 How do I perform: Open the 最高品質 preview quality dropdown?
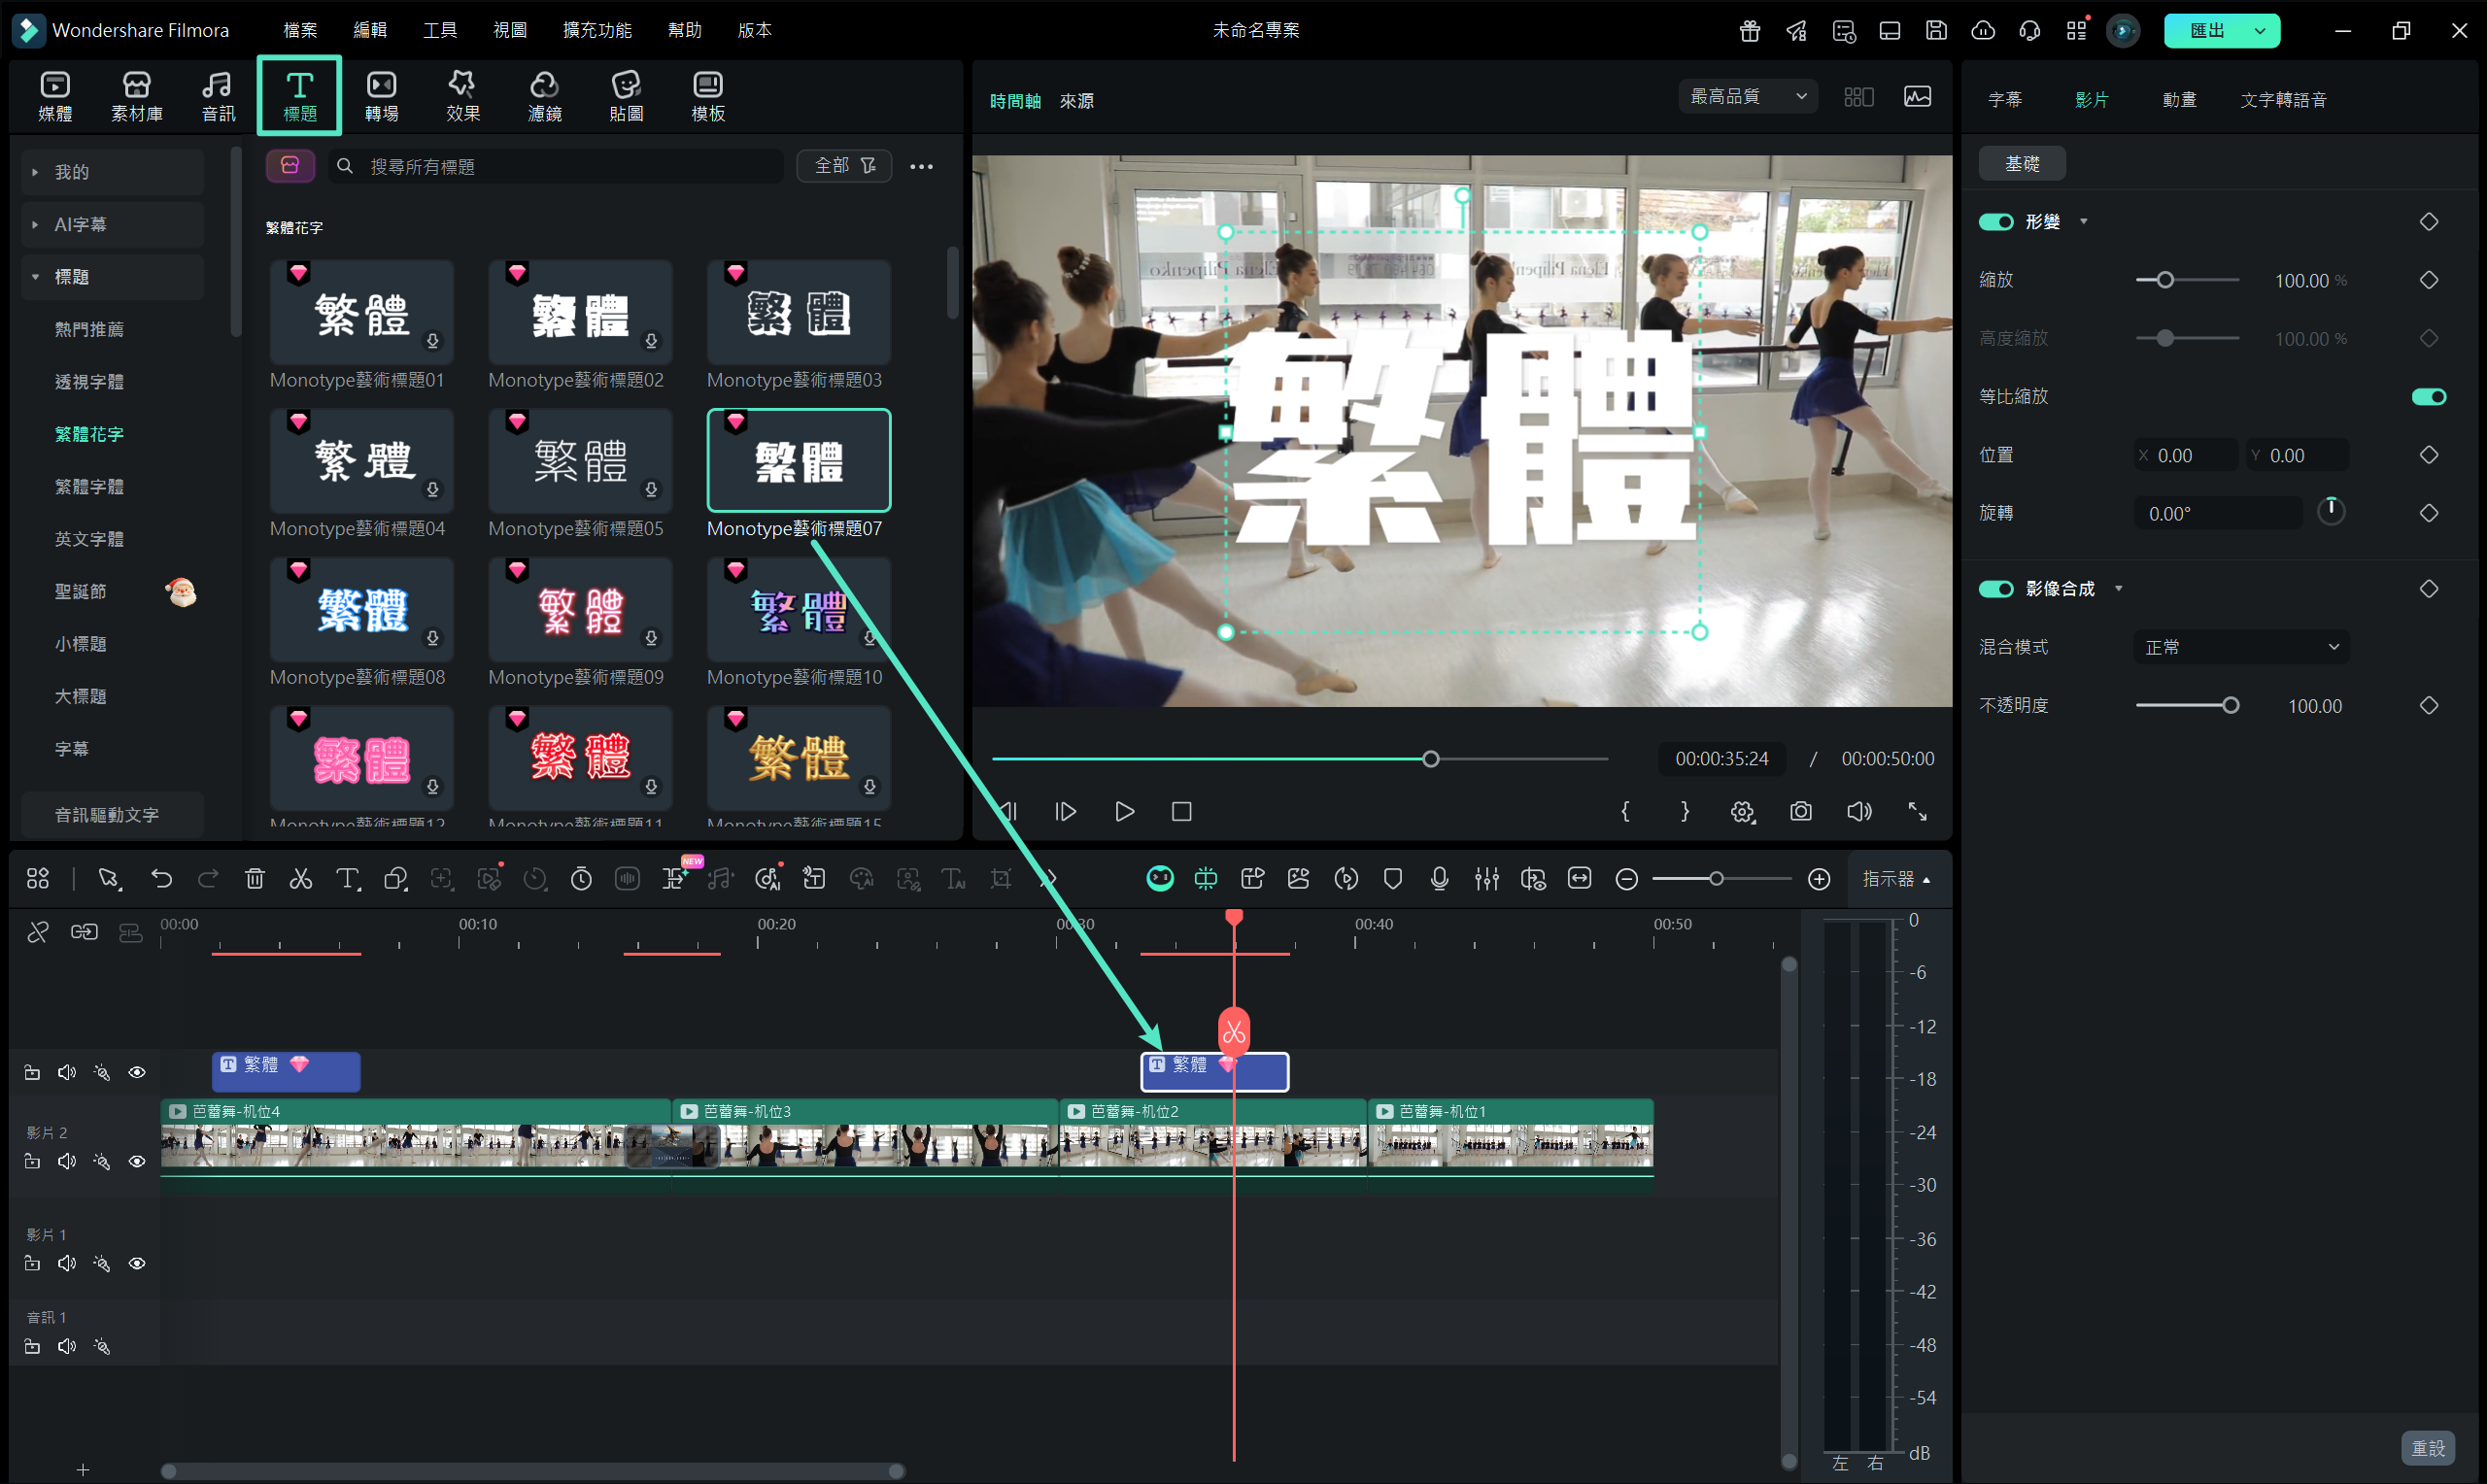[1747, 97]
